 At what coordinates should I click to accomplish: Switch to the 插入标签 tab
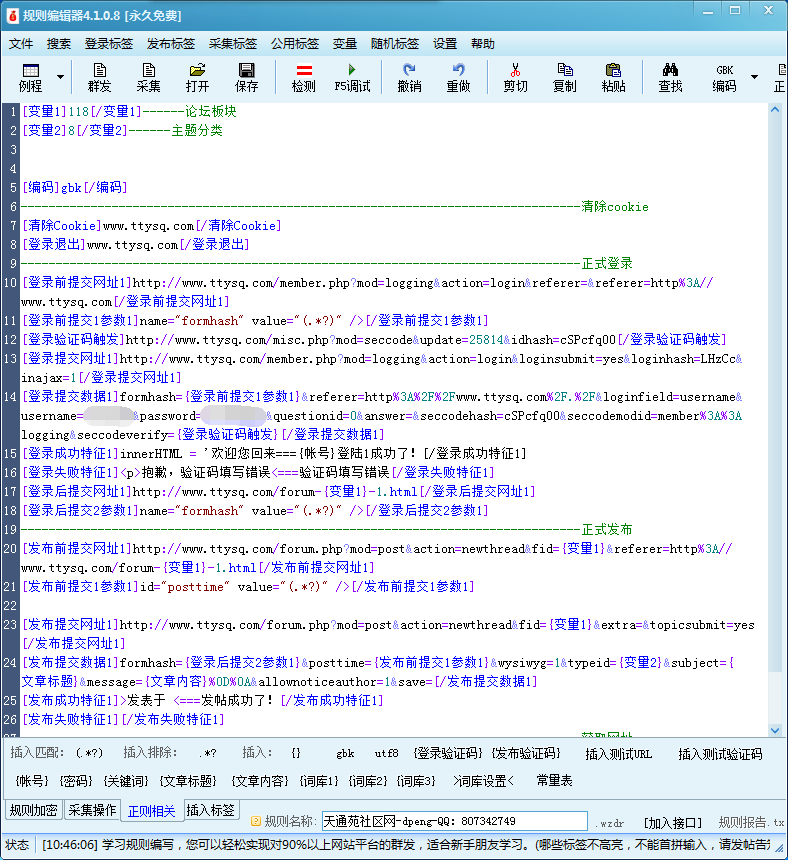tap(211, 810)
